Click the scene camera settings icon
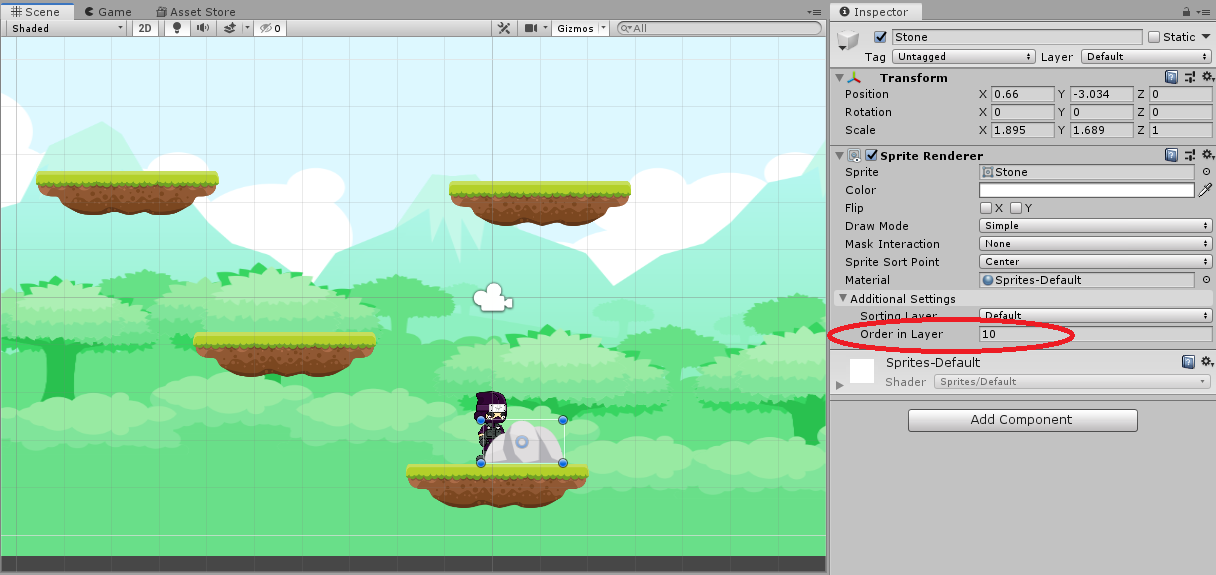Image resolution: width=1216 pixels, height=575 pixels. click(x=532, y=28)
